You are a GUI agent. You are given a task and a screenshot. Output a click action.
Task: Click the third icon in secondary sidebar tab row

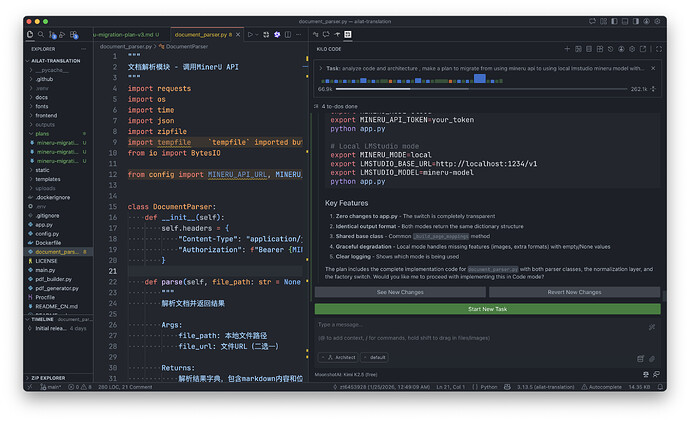coord(337,34)
